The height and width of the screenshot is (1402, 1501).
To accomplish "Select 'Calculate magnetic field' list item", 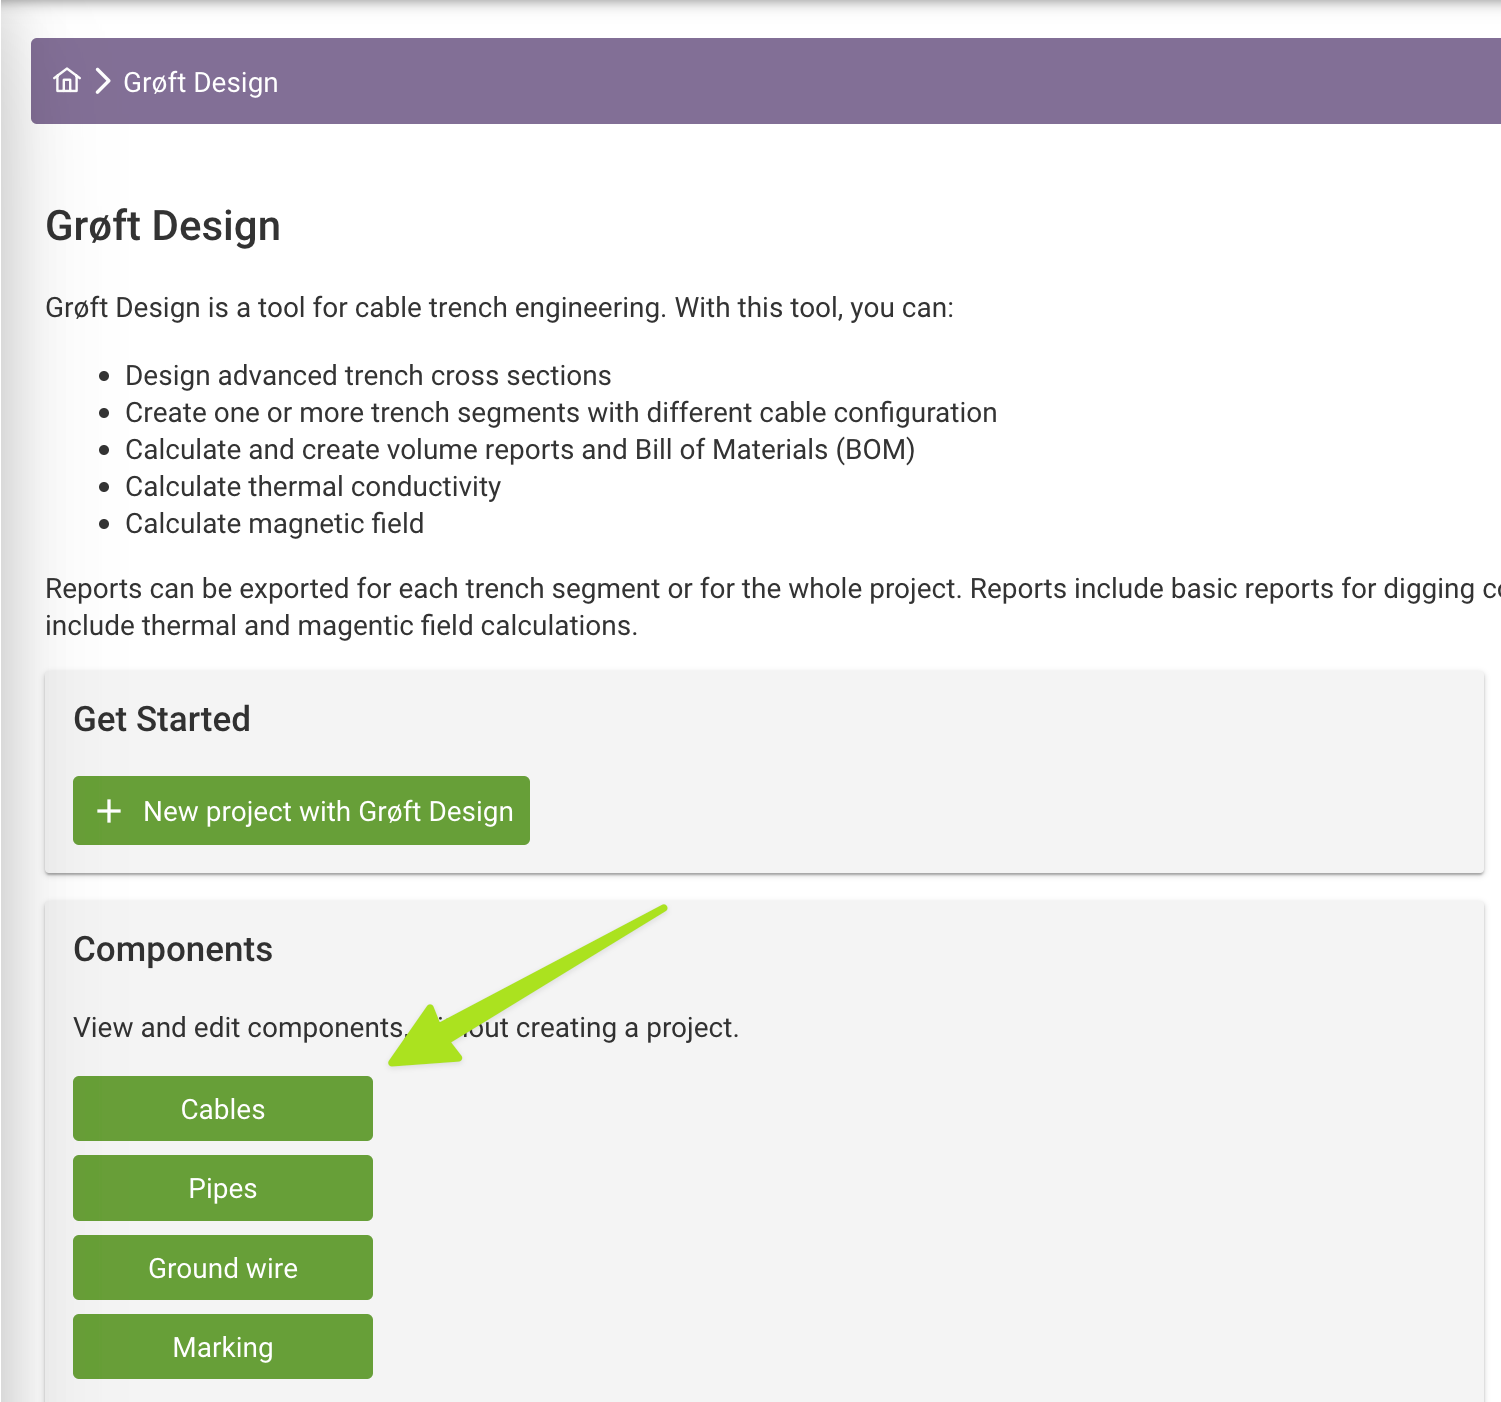I will coord(275,523).
